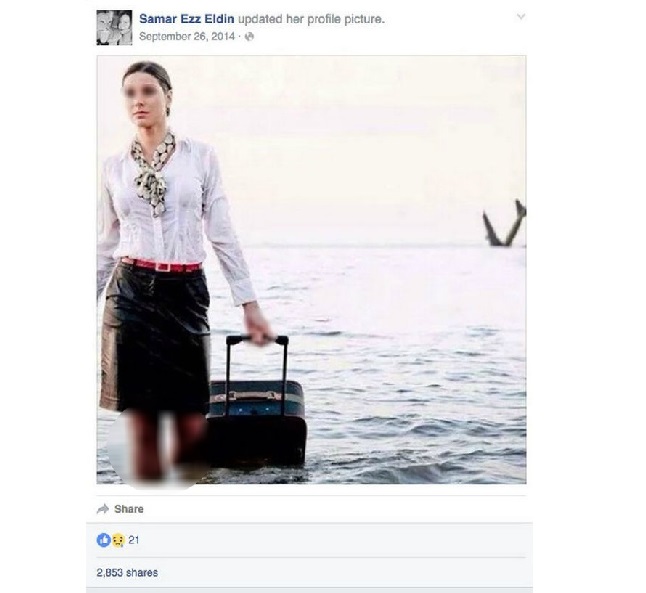Show who reacted via the 21 count

click(x=133, y=540)
